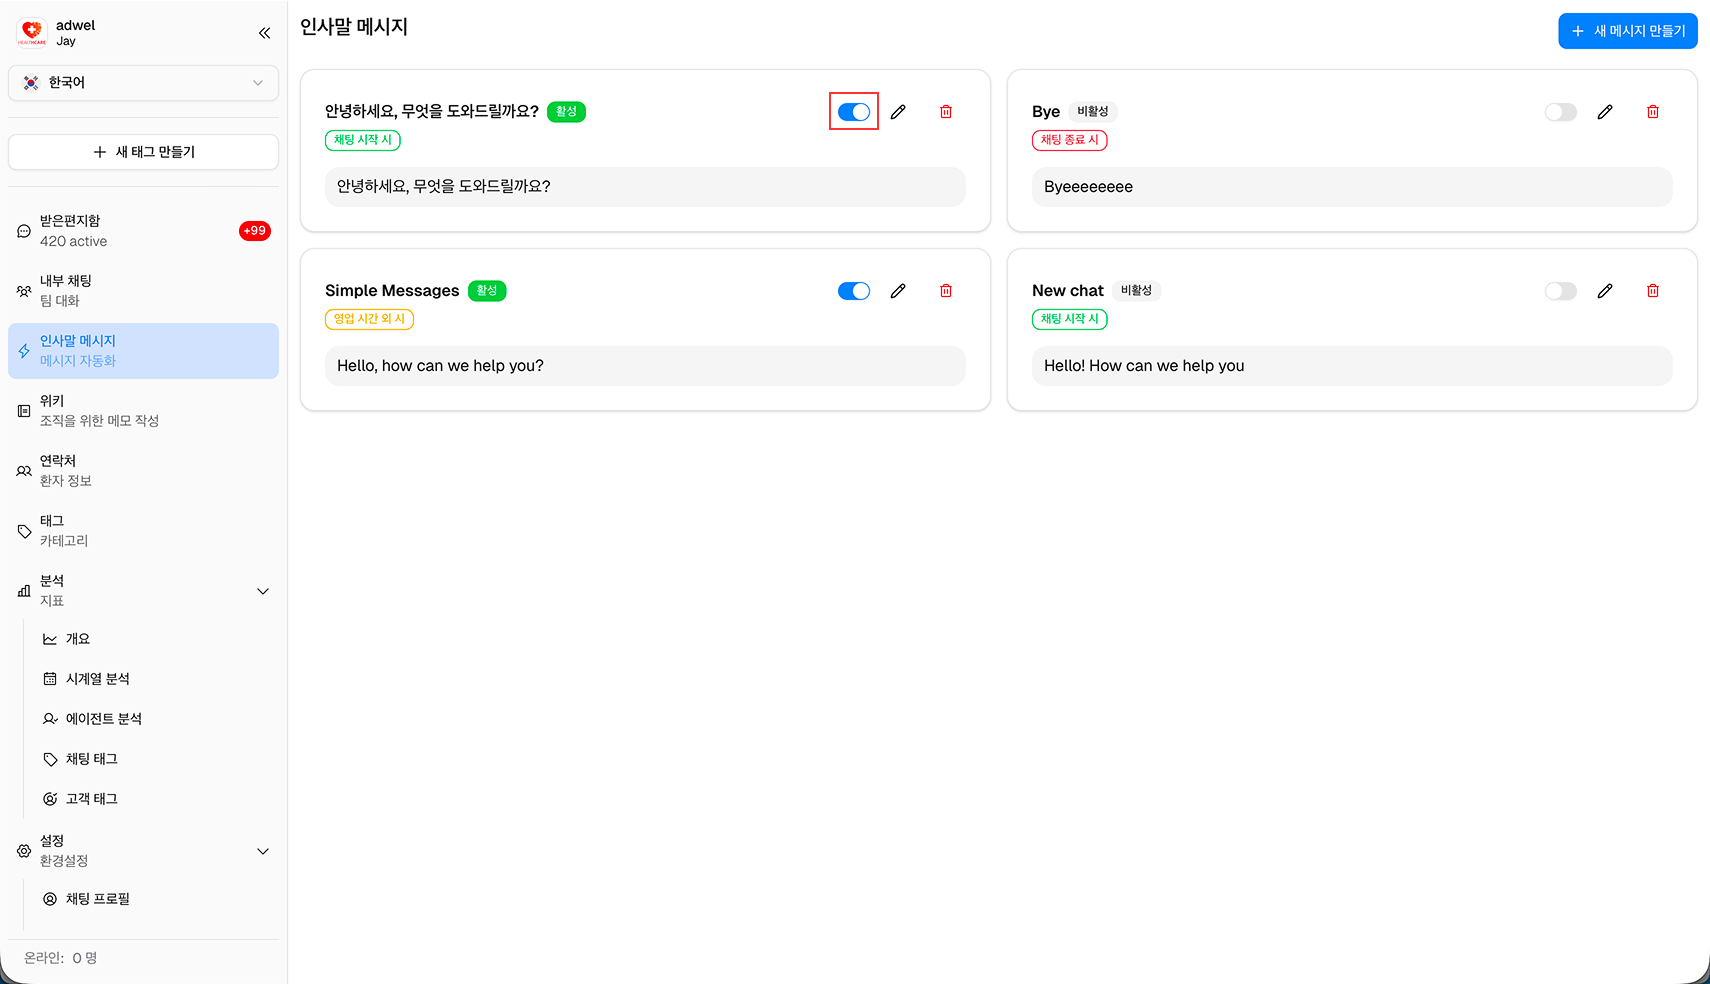Disable the '안녕하세요, 무엇을 도와드릴까요?' message toggle
The width and height of the screenshot is (1710, 984).
click(854, 112)
